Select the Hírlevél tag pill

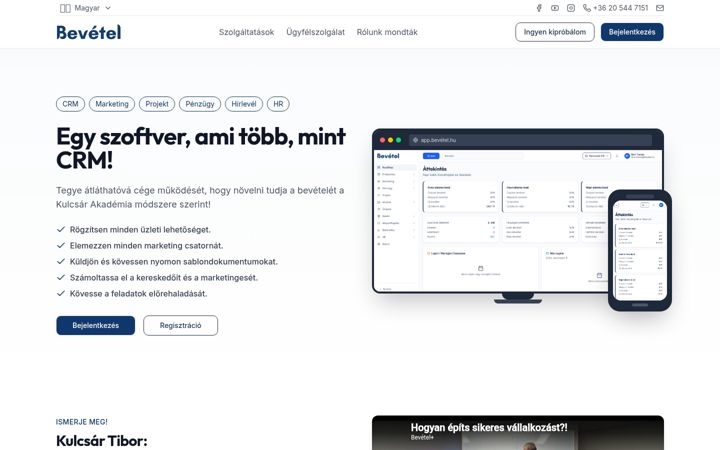coord(244,104)
